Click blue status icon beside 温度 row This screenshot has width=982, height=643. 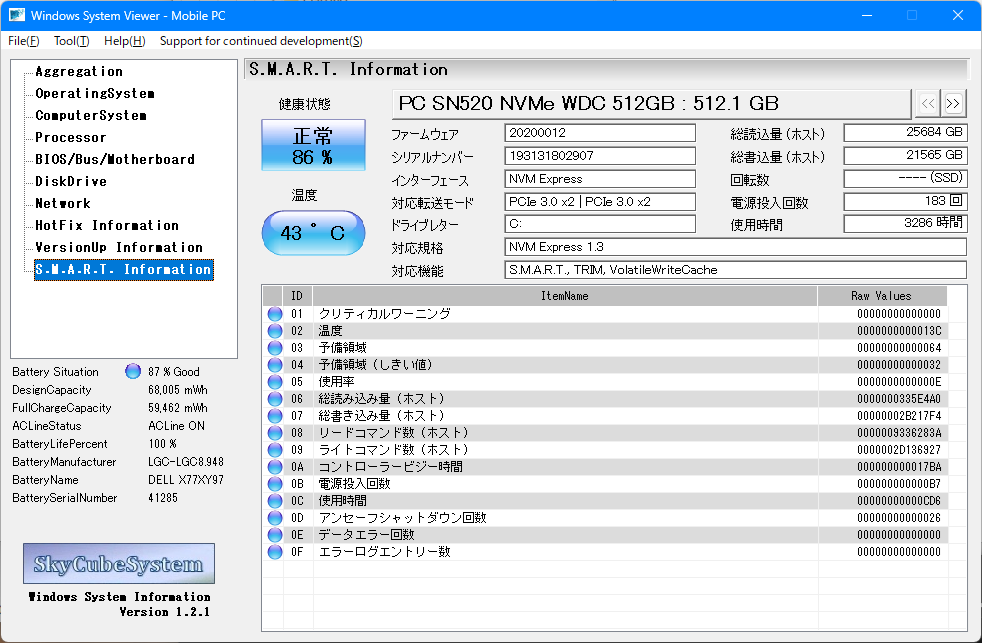pos(274,330)
